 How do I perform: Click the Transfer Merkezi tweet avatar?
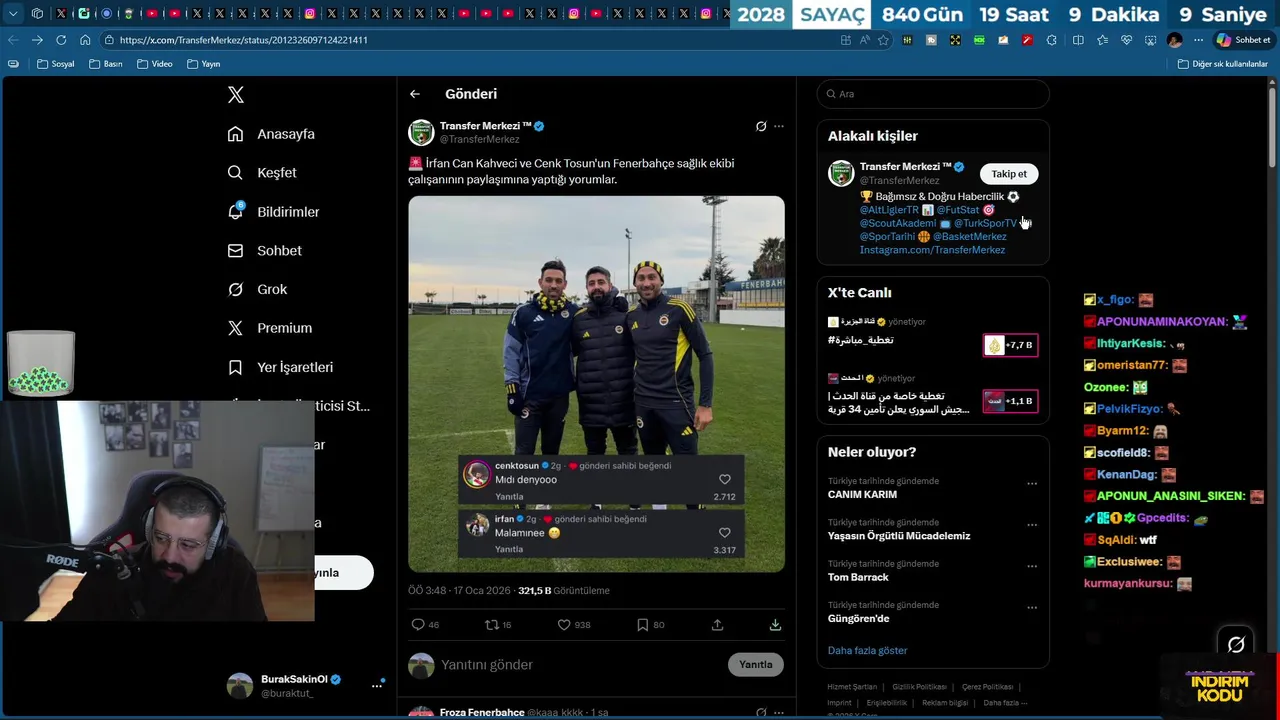[x=421, y=132]
